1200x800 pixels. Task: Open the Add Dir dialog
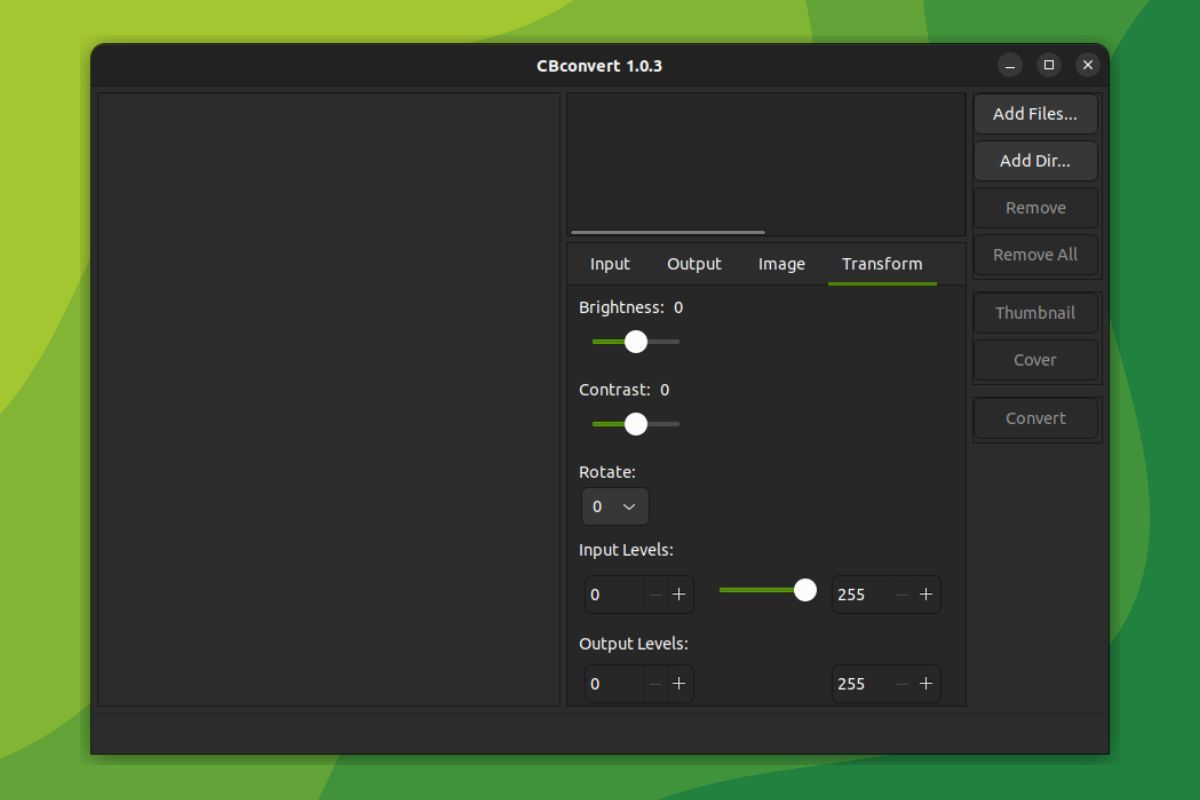coord(1035,161)
